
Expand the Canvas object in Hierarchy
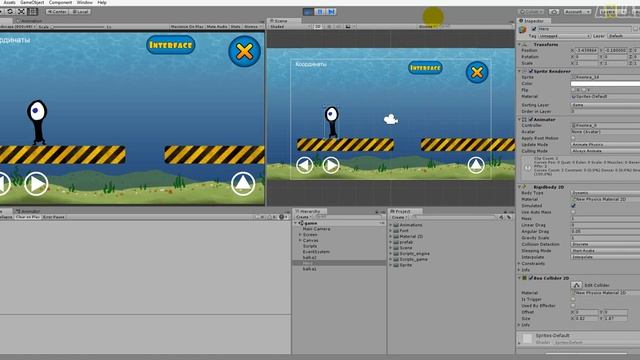click(300, 240)
